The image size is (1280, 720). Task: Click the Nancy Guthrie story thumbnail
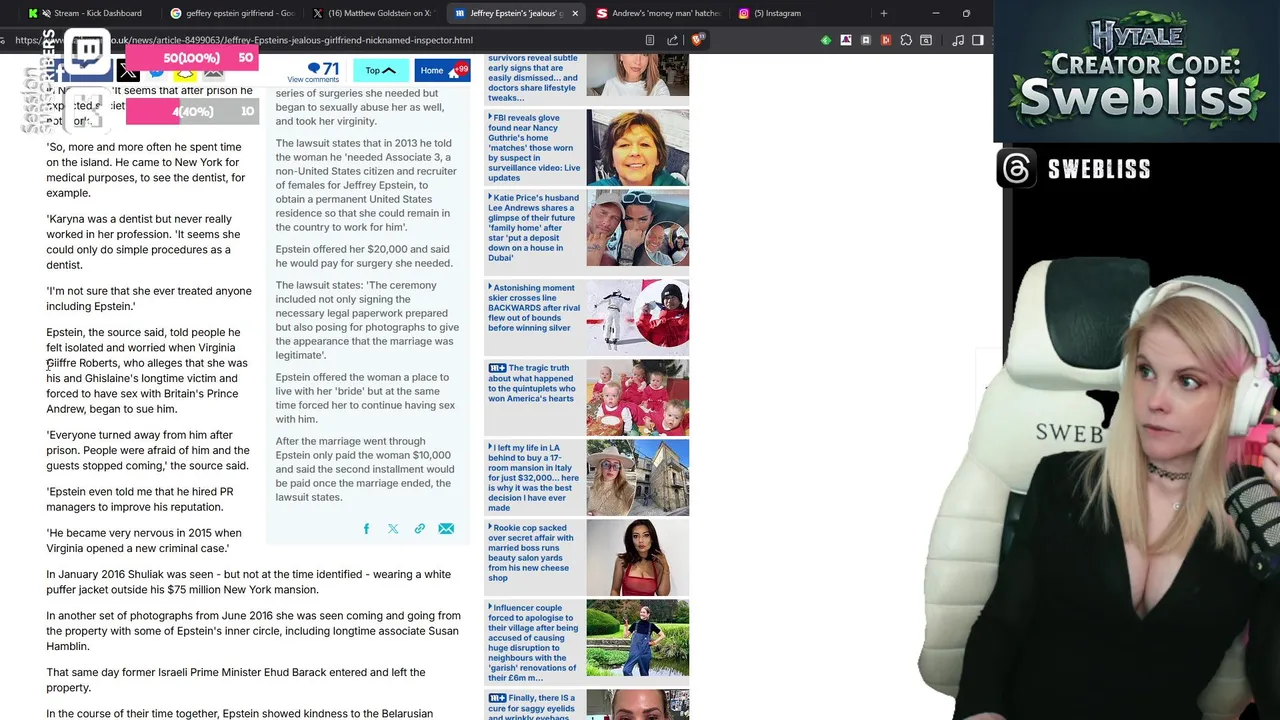tap(637, 147)
